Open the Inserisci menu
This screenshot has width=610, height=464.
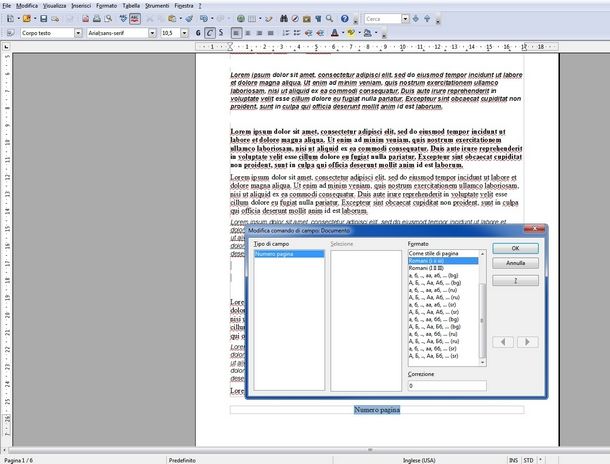point(81,6)
